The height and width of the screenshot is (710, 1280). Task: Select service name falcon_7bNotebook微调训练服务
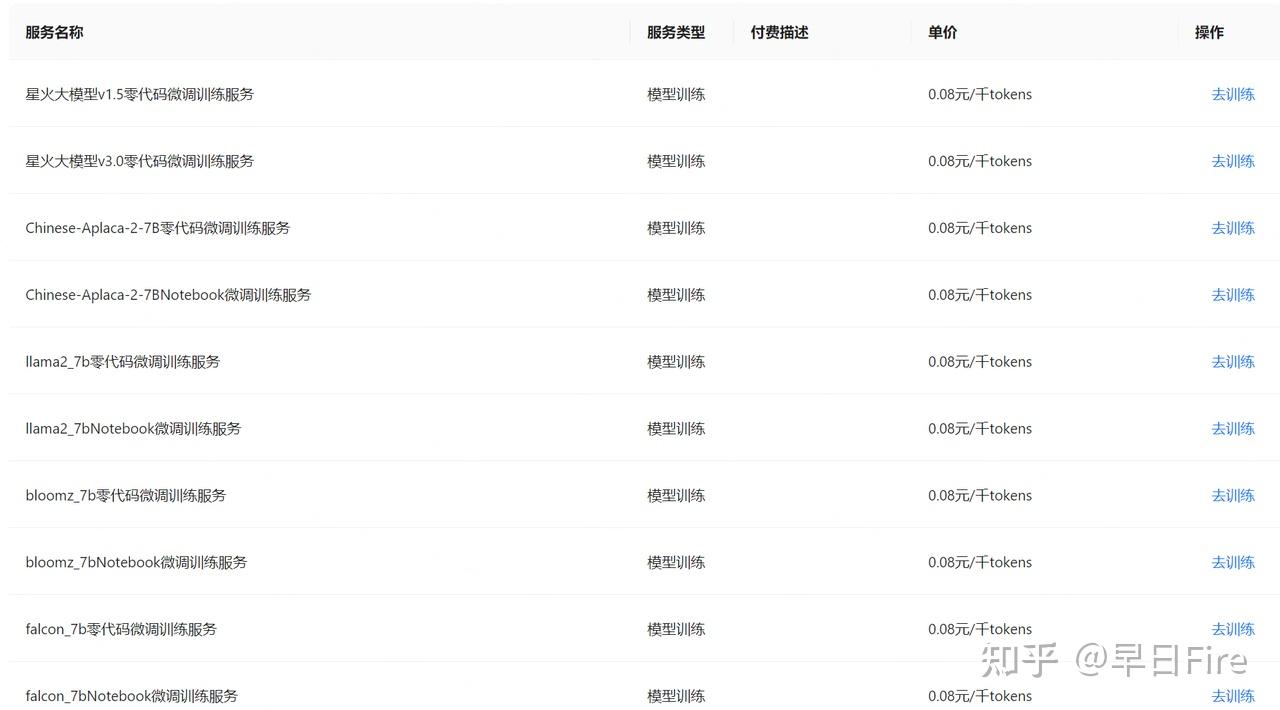[132, 696]
